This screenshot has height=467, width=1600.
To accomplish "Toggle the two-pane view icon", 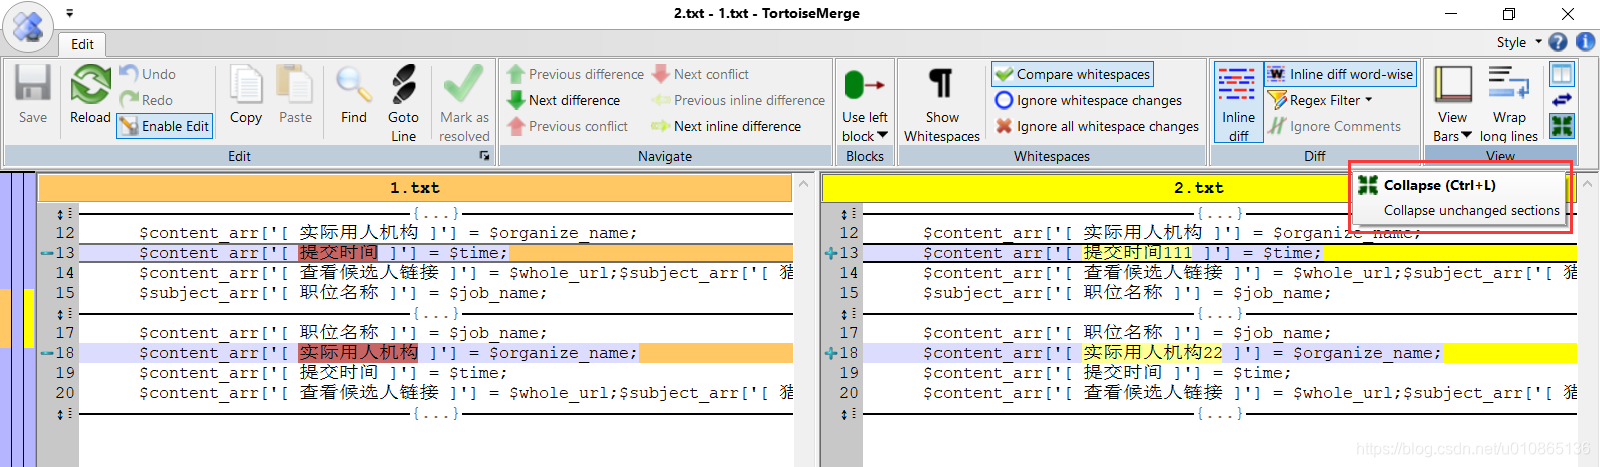I will pyautogui.click(x=1561, y=74).
